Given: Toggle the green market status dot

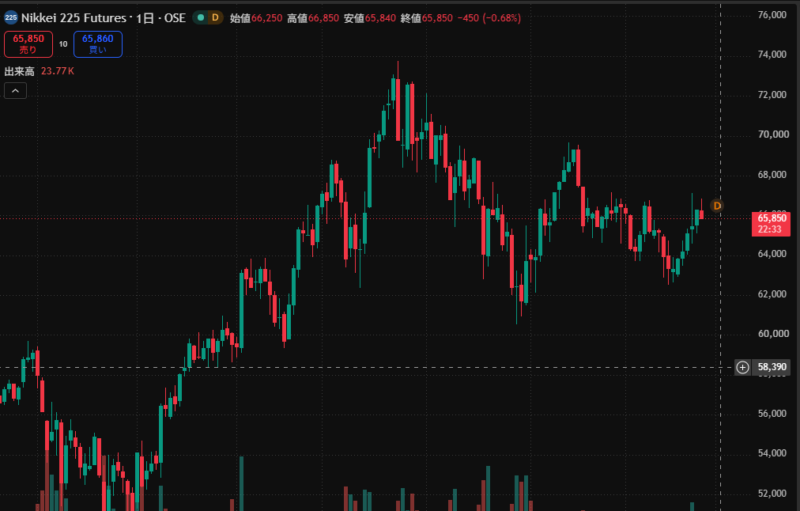Looking at the screenshot, I should coord(201,18).
